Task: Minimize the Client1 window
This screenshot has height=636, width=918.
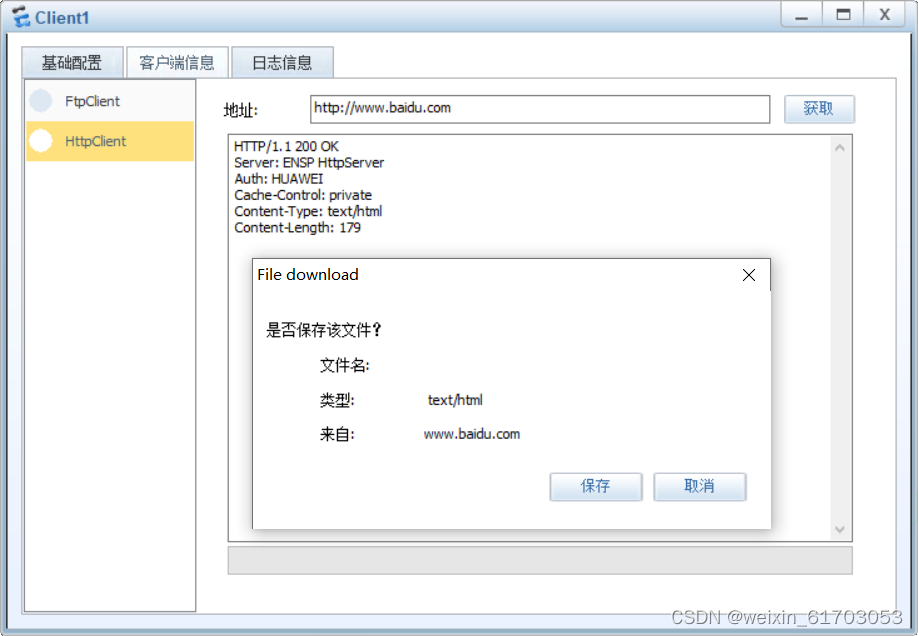Action: tap(801, 15)
